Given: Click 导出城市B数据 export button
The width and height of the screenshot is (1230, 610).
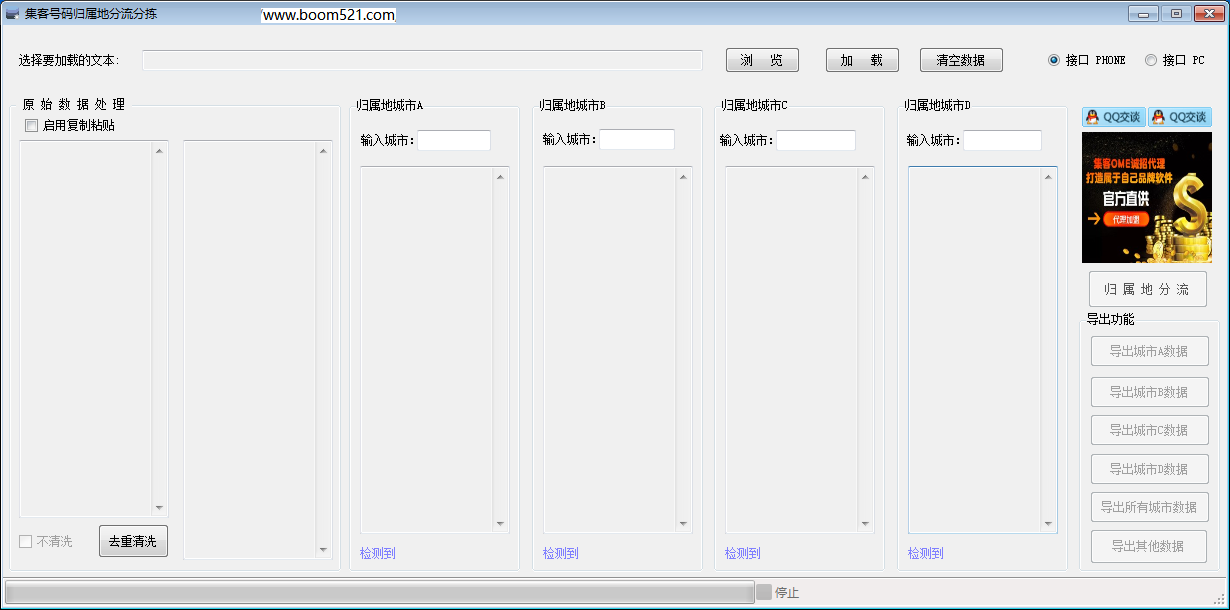Looking at the screenshot, I should pos(1149,392).
